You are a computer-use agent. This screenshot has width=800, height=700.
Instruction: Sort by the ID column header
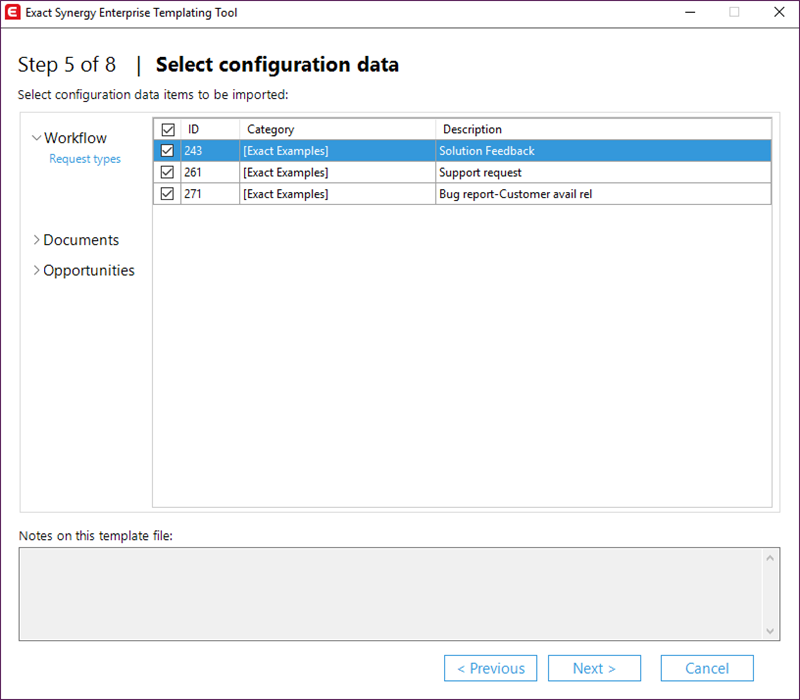coord(210,129)
